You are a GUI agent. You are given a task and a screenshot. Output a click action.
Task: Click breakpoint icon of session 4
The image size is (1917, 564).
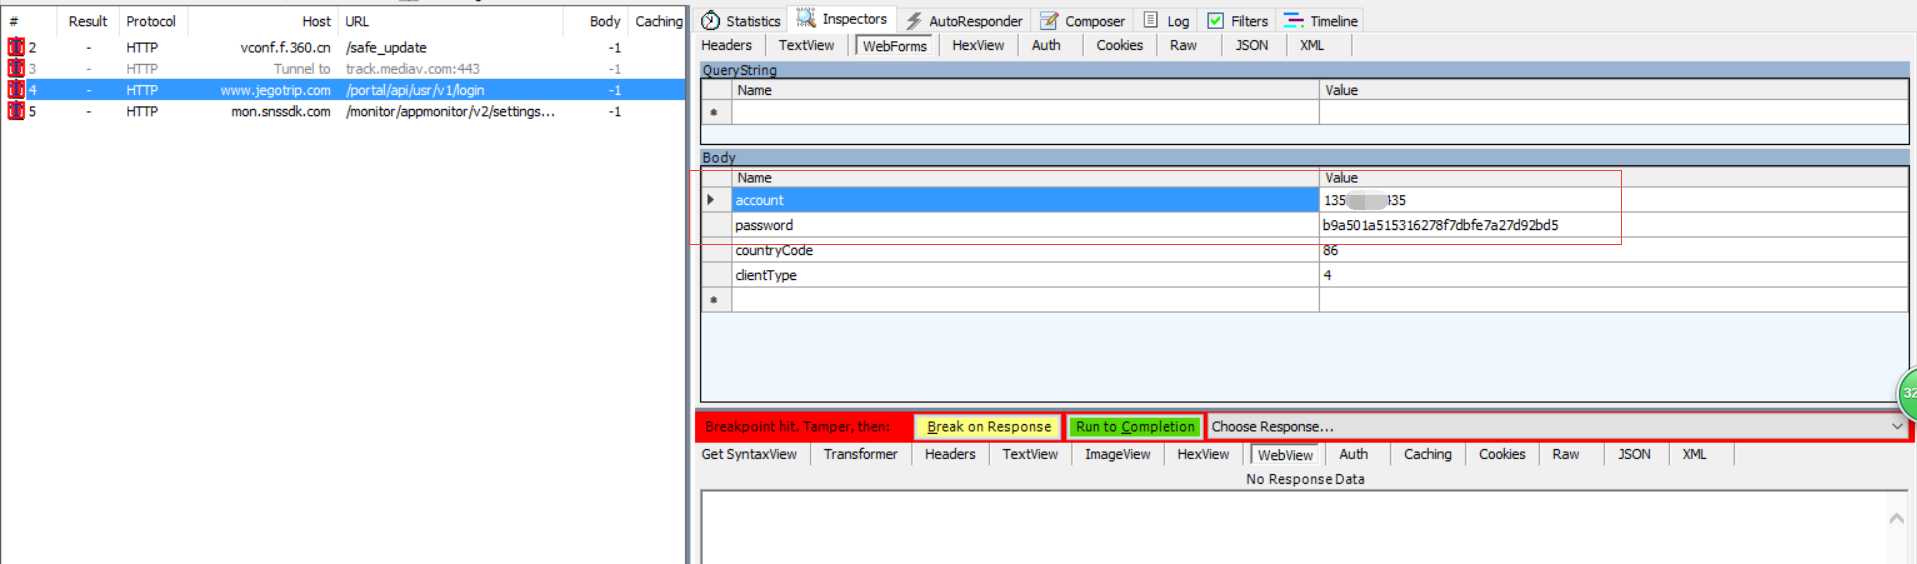coord(16,89)
